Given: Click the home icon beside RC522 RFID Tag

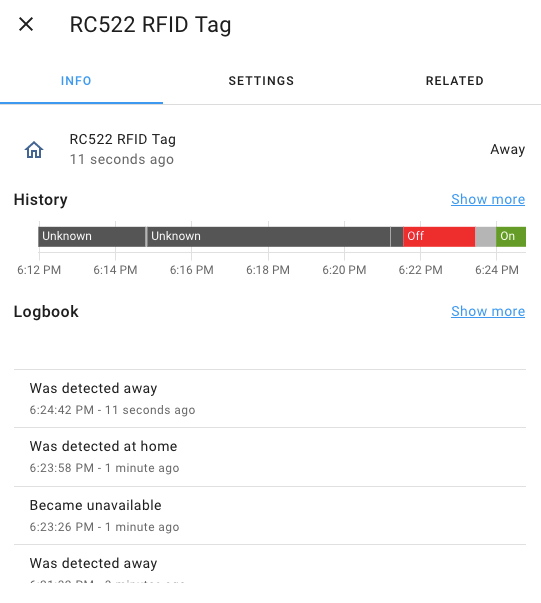Looking at the screenshot, I should (34, 150).
